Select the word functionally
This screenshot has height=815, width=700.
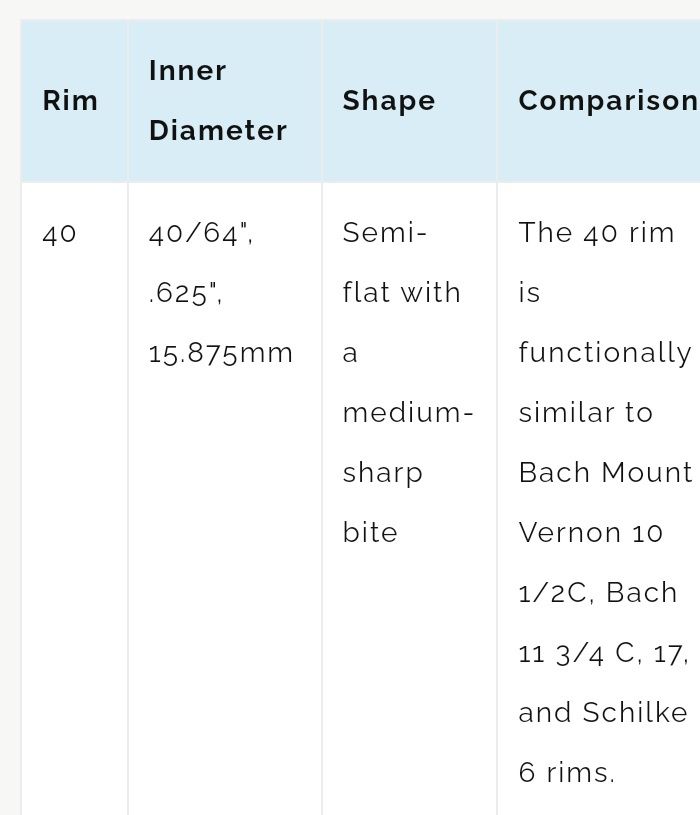[605, 353]
